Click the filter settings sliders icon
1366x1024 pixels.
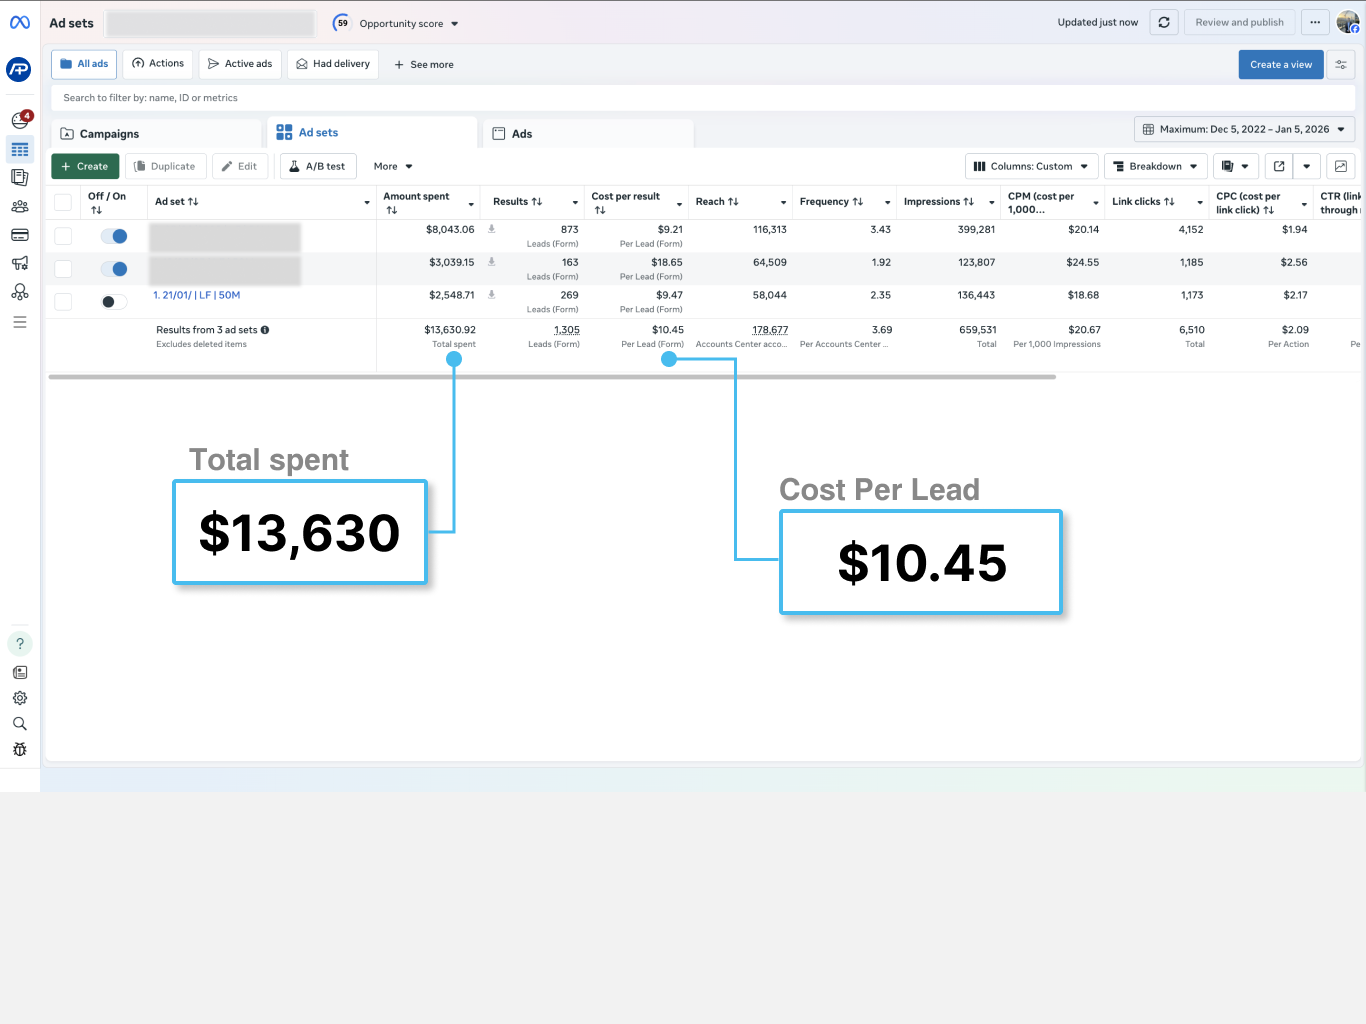1341,65
